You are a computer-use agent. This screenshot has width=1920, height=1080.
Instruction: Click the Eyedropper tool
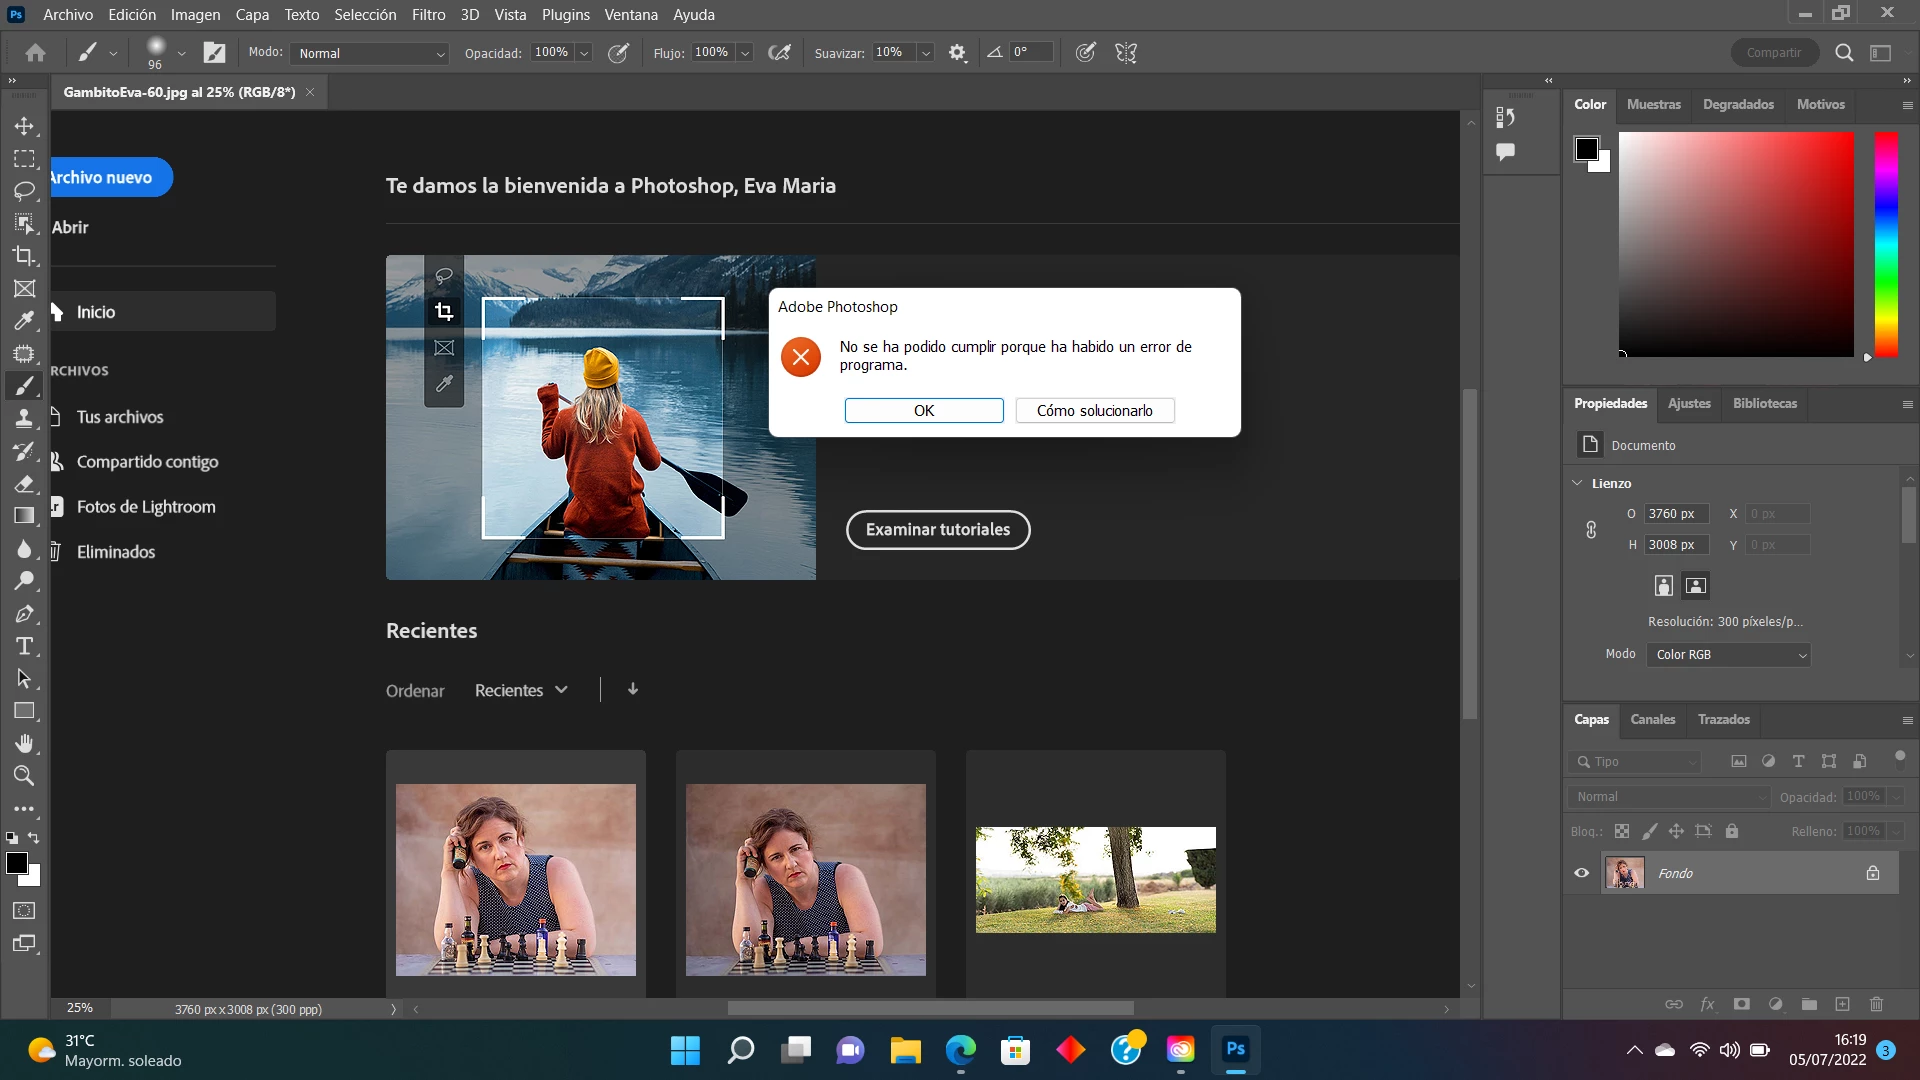pos(24,321)
